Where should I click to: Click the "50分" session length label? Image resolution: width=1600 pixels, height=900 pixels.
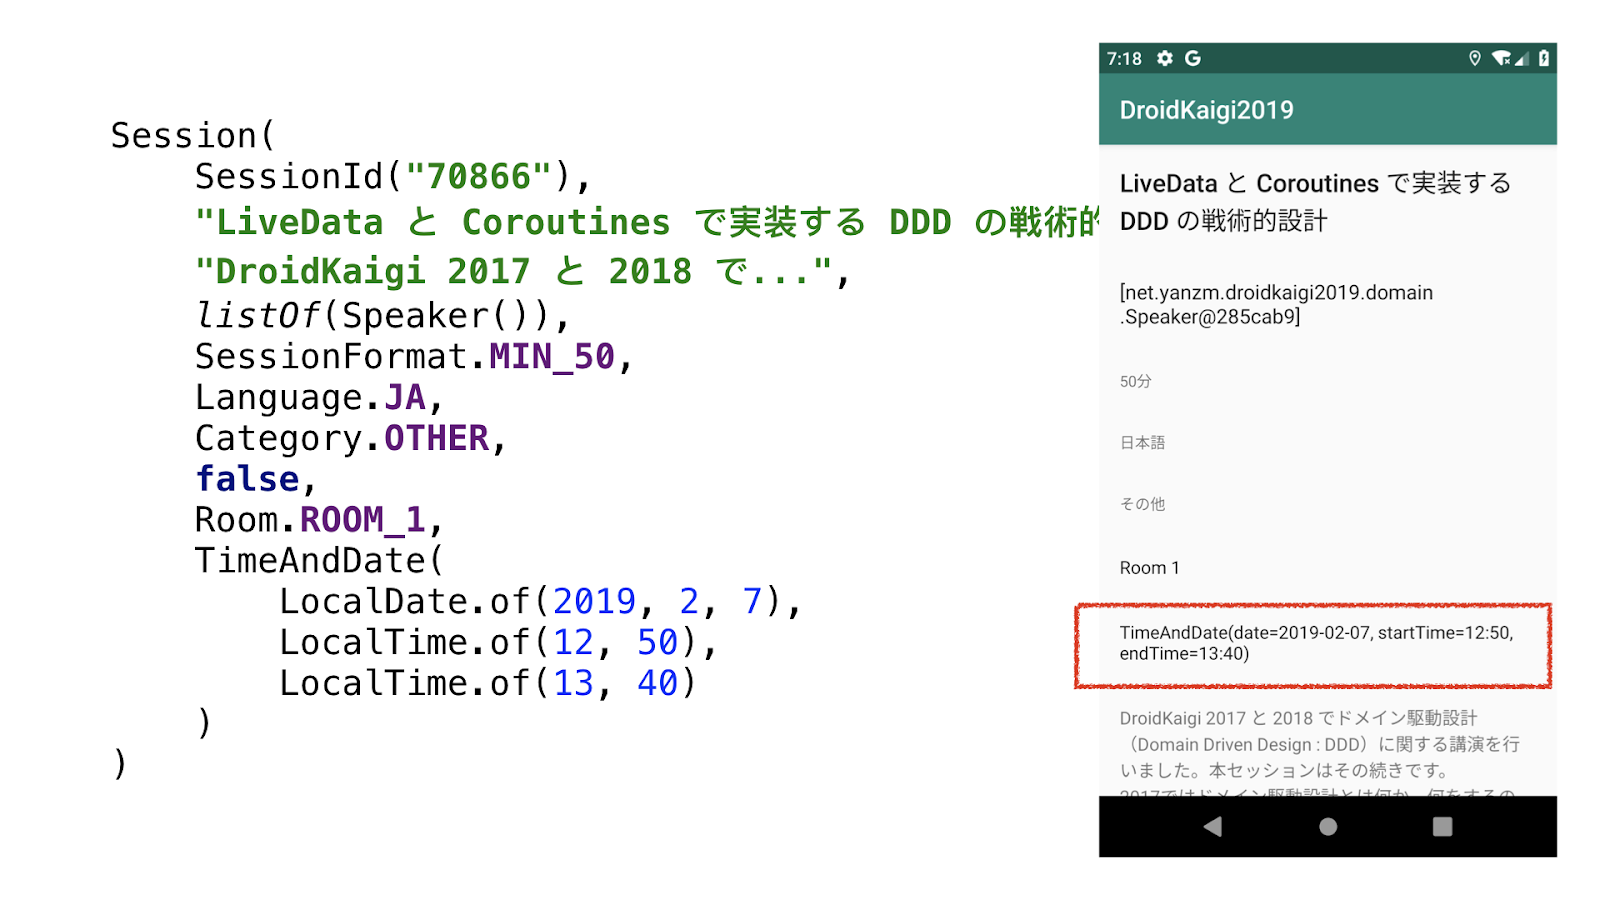click(1136, 381)
